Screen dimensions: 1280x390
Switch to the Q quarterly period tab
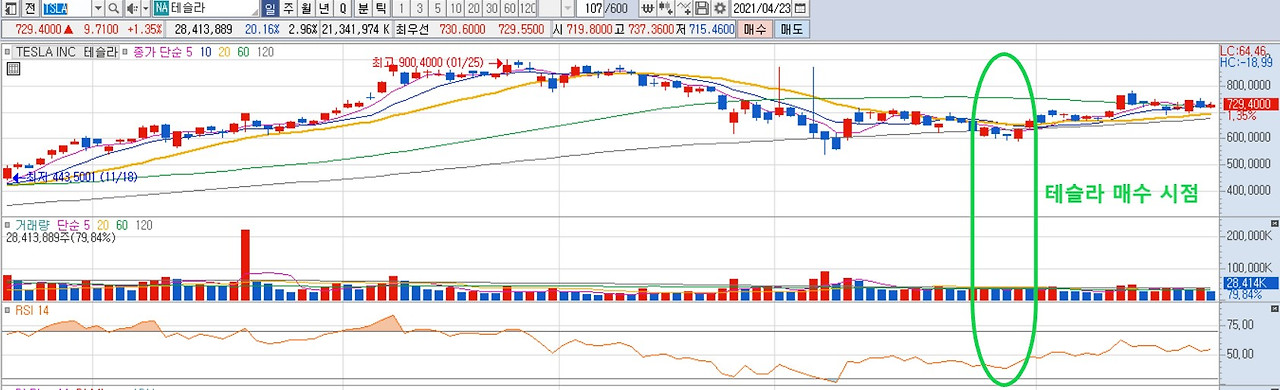pyautogui.click(x=343, y=8)
